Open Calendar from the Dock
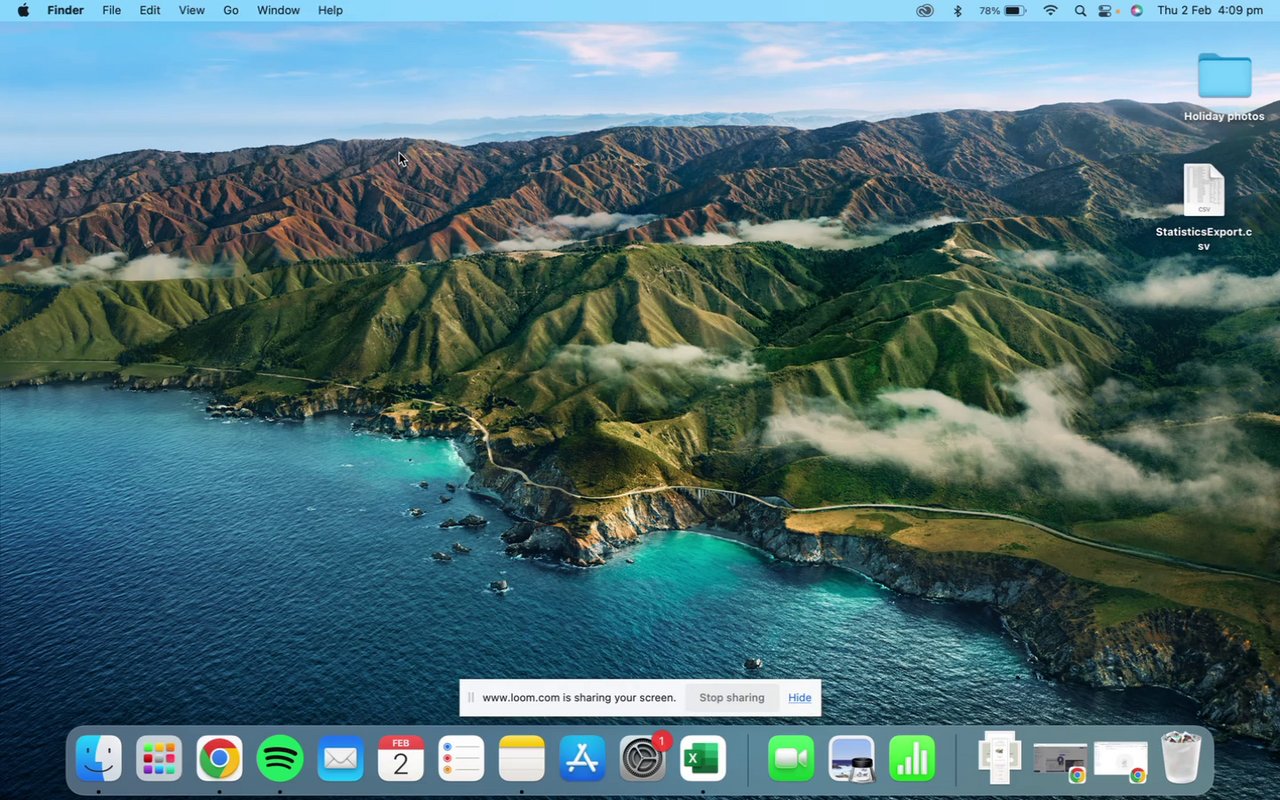The height and width of the screenshot is (800, 1280). 401,759
